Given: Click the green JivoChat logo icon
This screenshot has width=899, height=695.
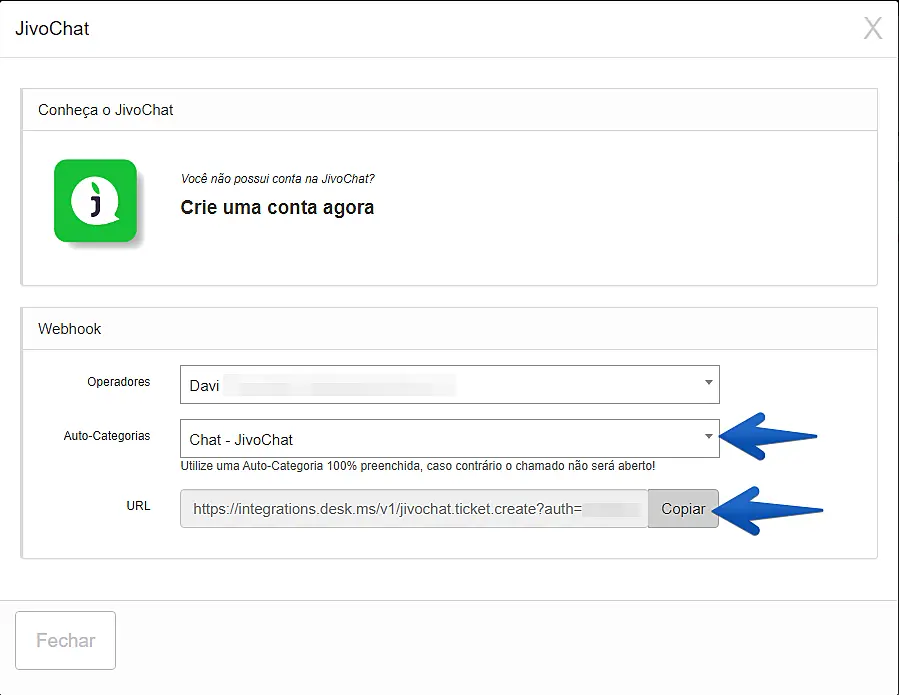Looking at the screenshot, I should point(95,200).
